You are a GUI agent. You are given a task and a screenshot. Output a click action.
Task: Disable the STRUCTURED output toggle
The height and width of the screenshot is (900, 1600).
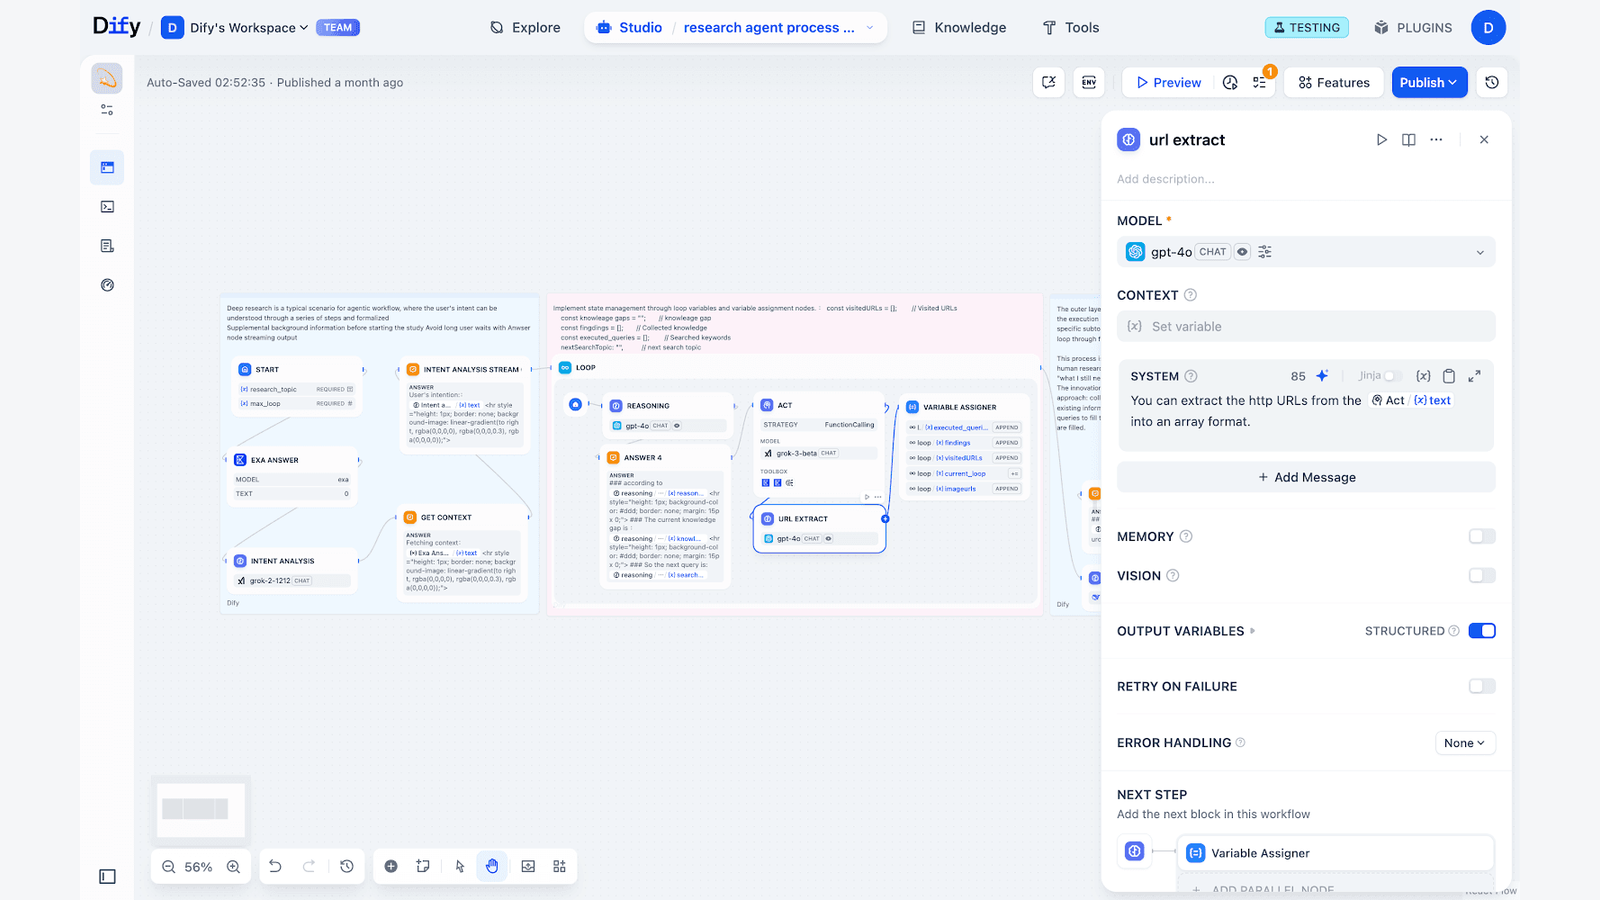point(1481,631)
